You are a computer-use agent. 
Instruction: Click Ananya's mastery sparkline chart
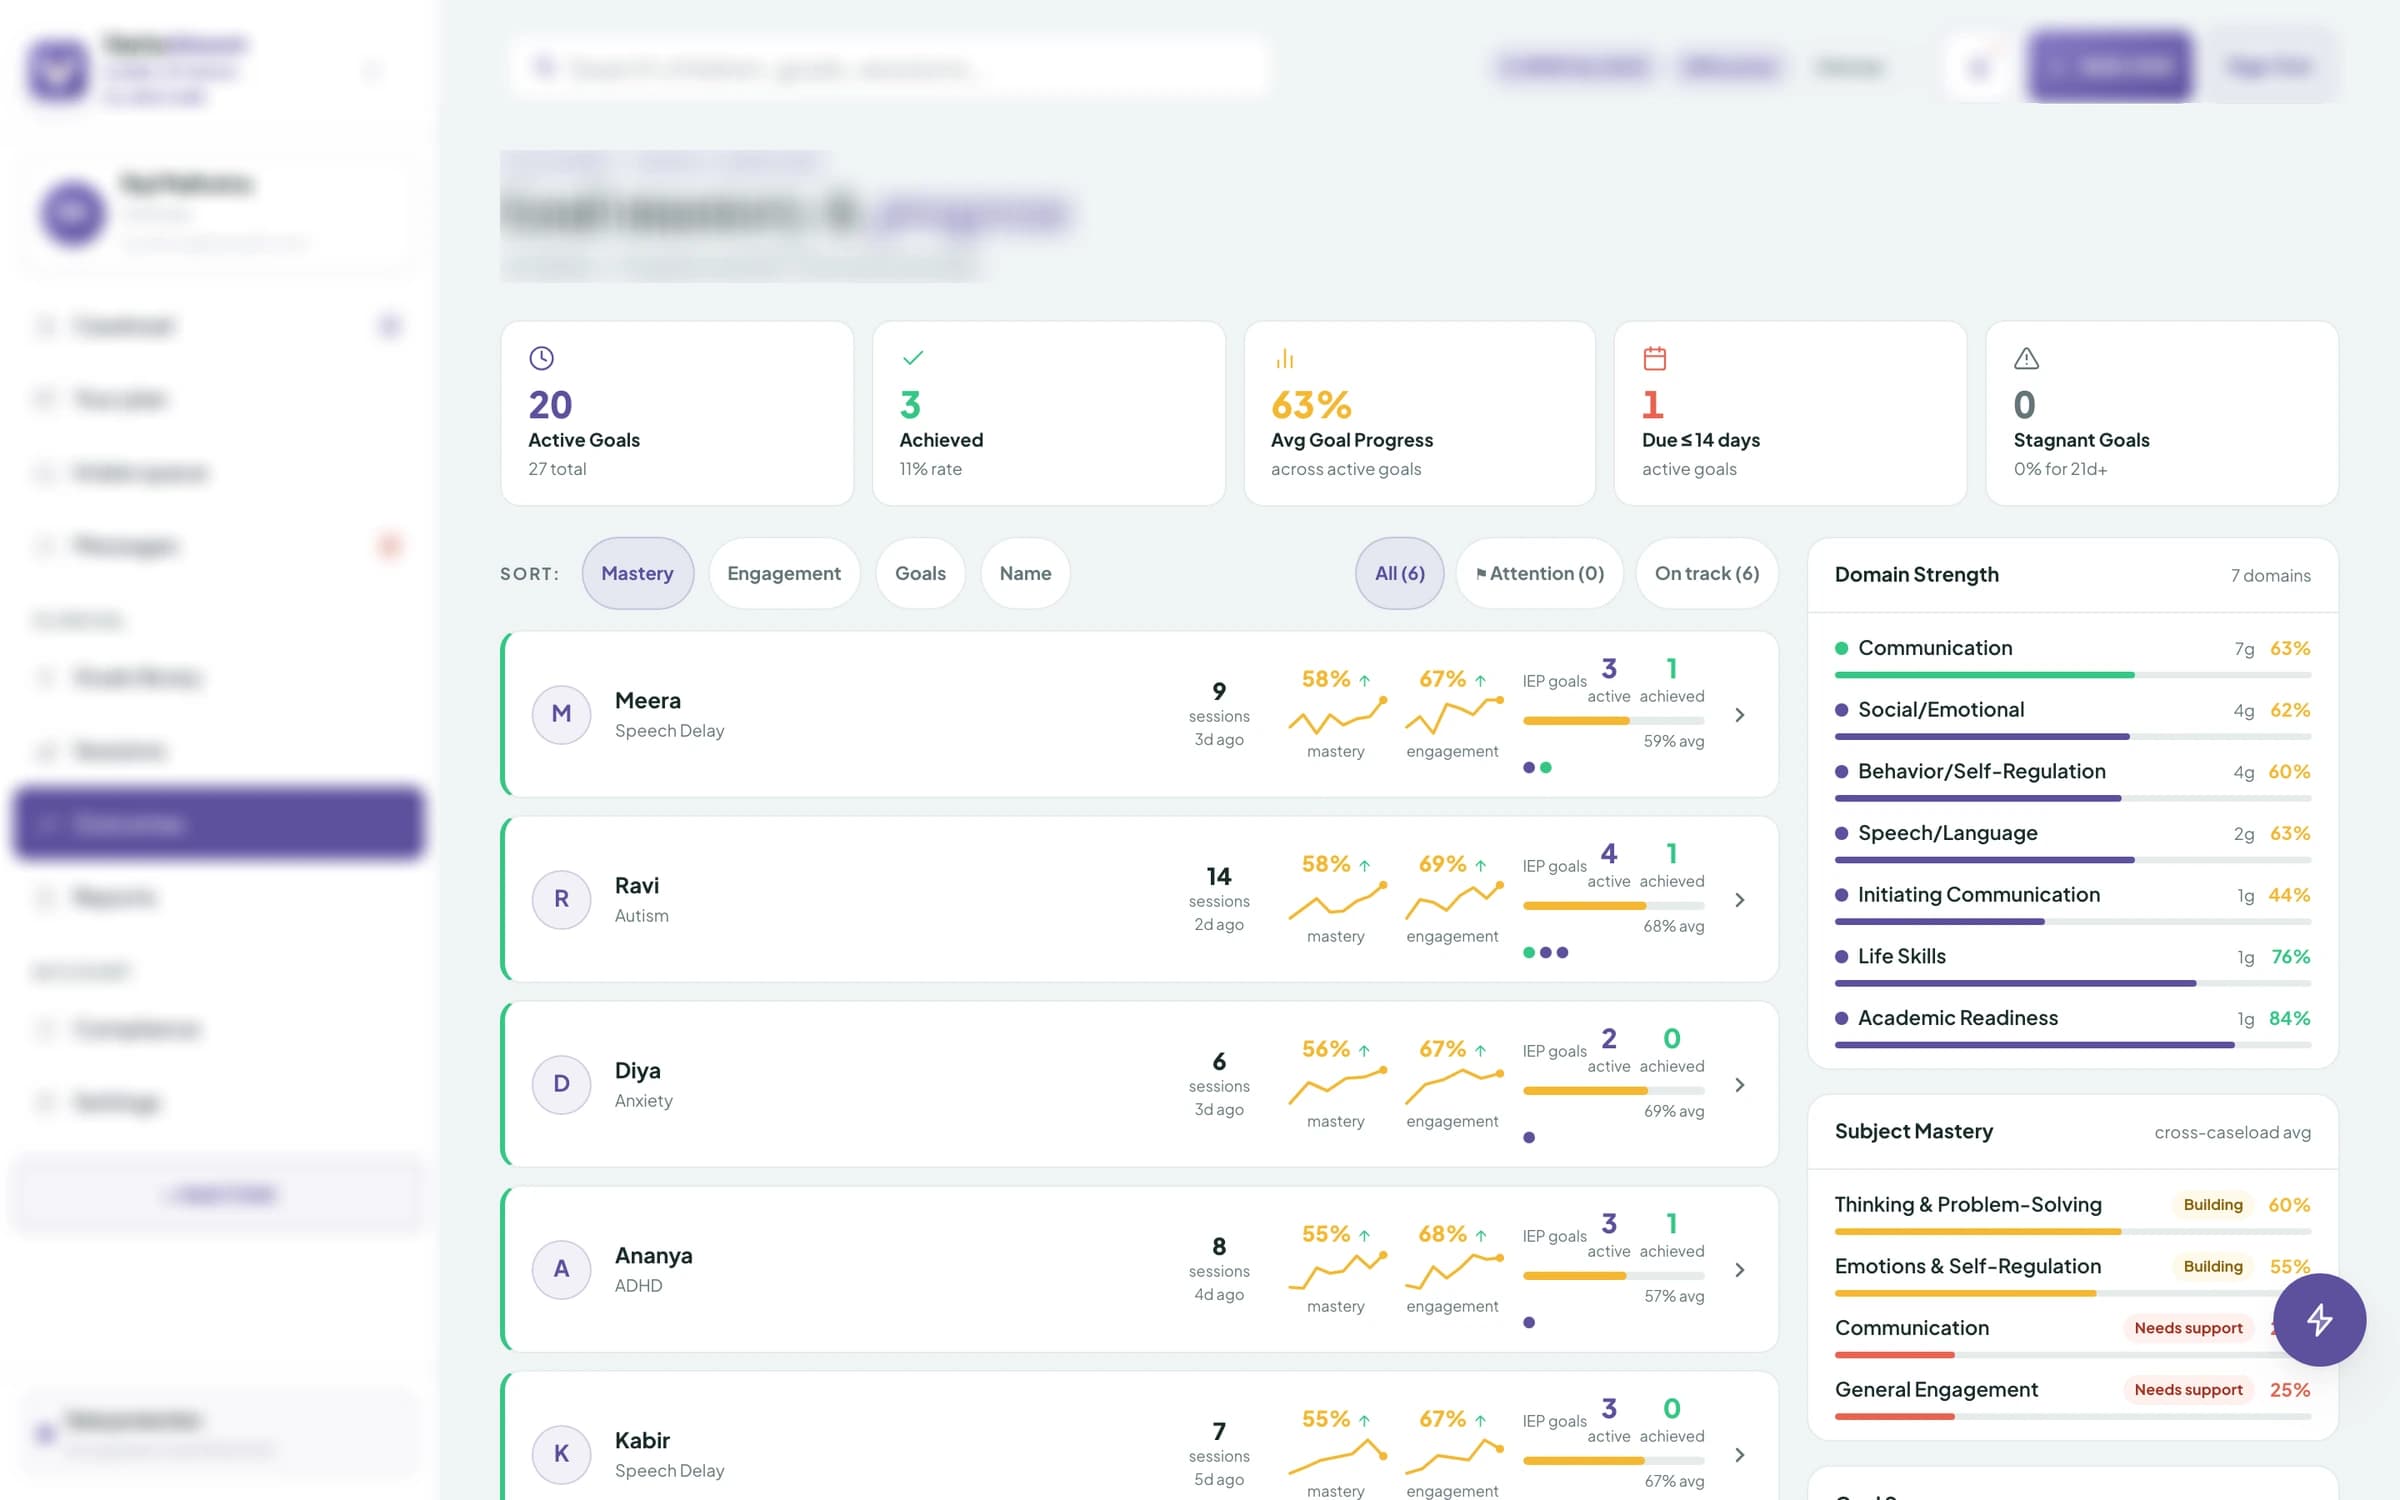tap(1337, 1271)
